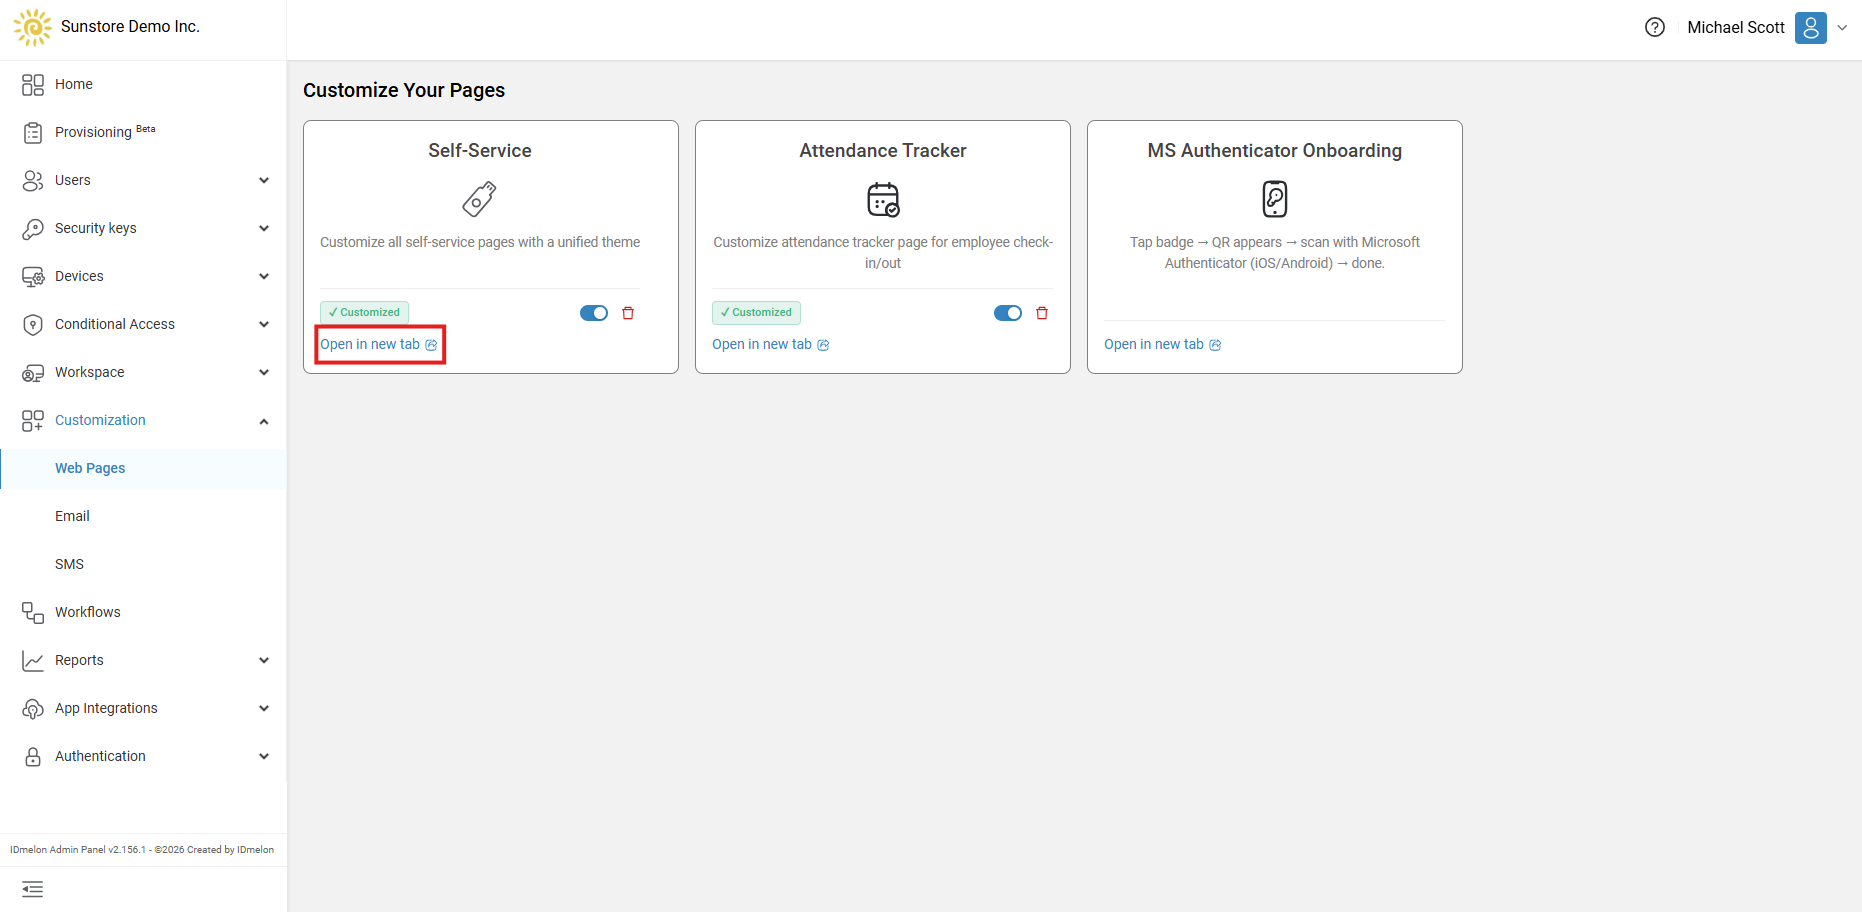Open Self-Service page in new tab
The height and width of the screenshot is (912, 1862).
[379, 344]
